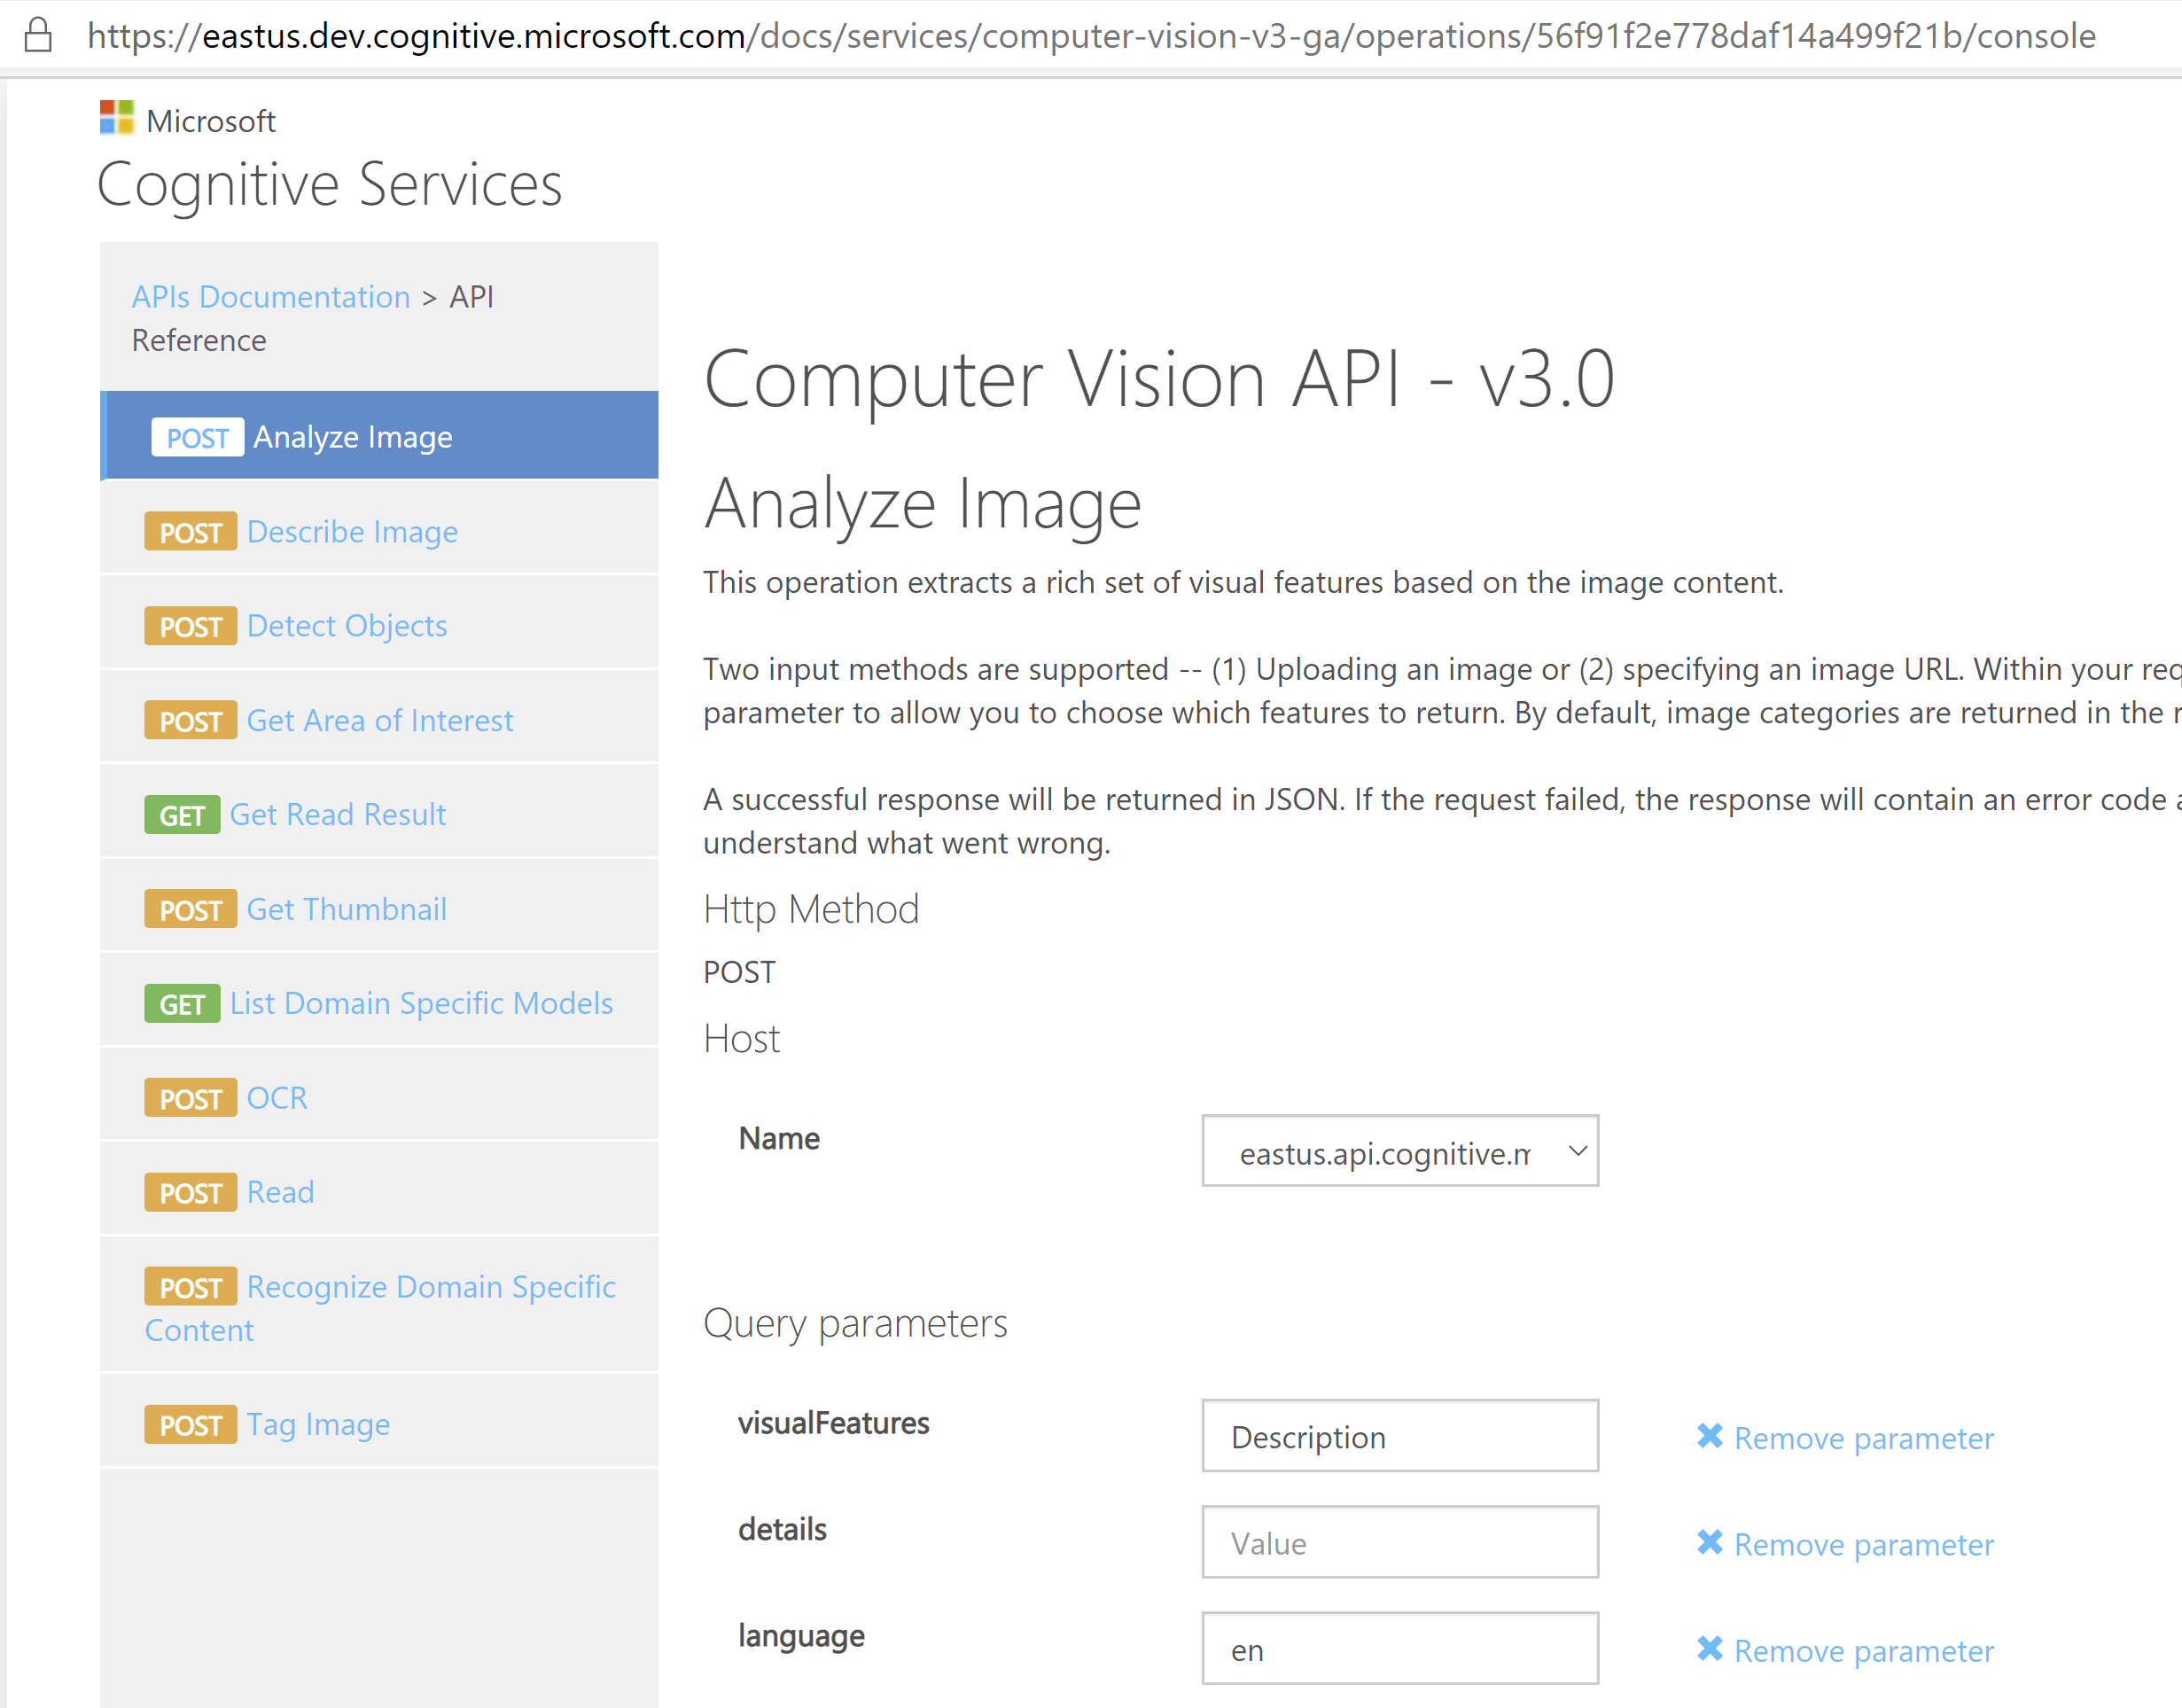Click the POST badge beside Describe Image
The image size is (2182, 1708).
coord(191,532)
